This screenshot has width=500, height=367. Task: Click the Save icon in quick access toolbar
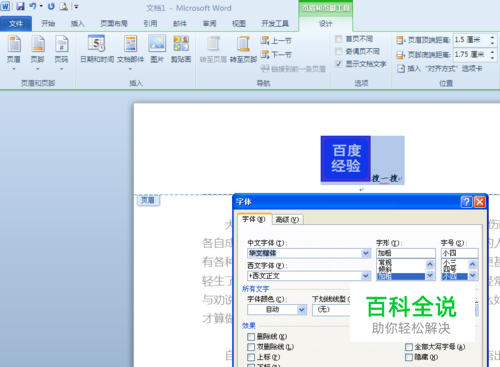[x=20, y=6]
